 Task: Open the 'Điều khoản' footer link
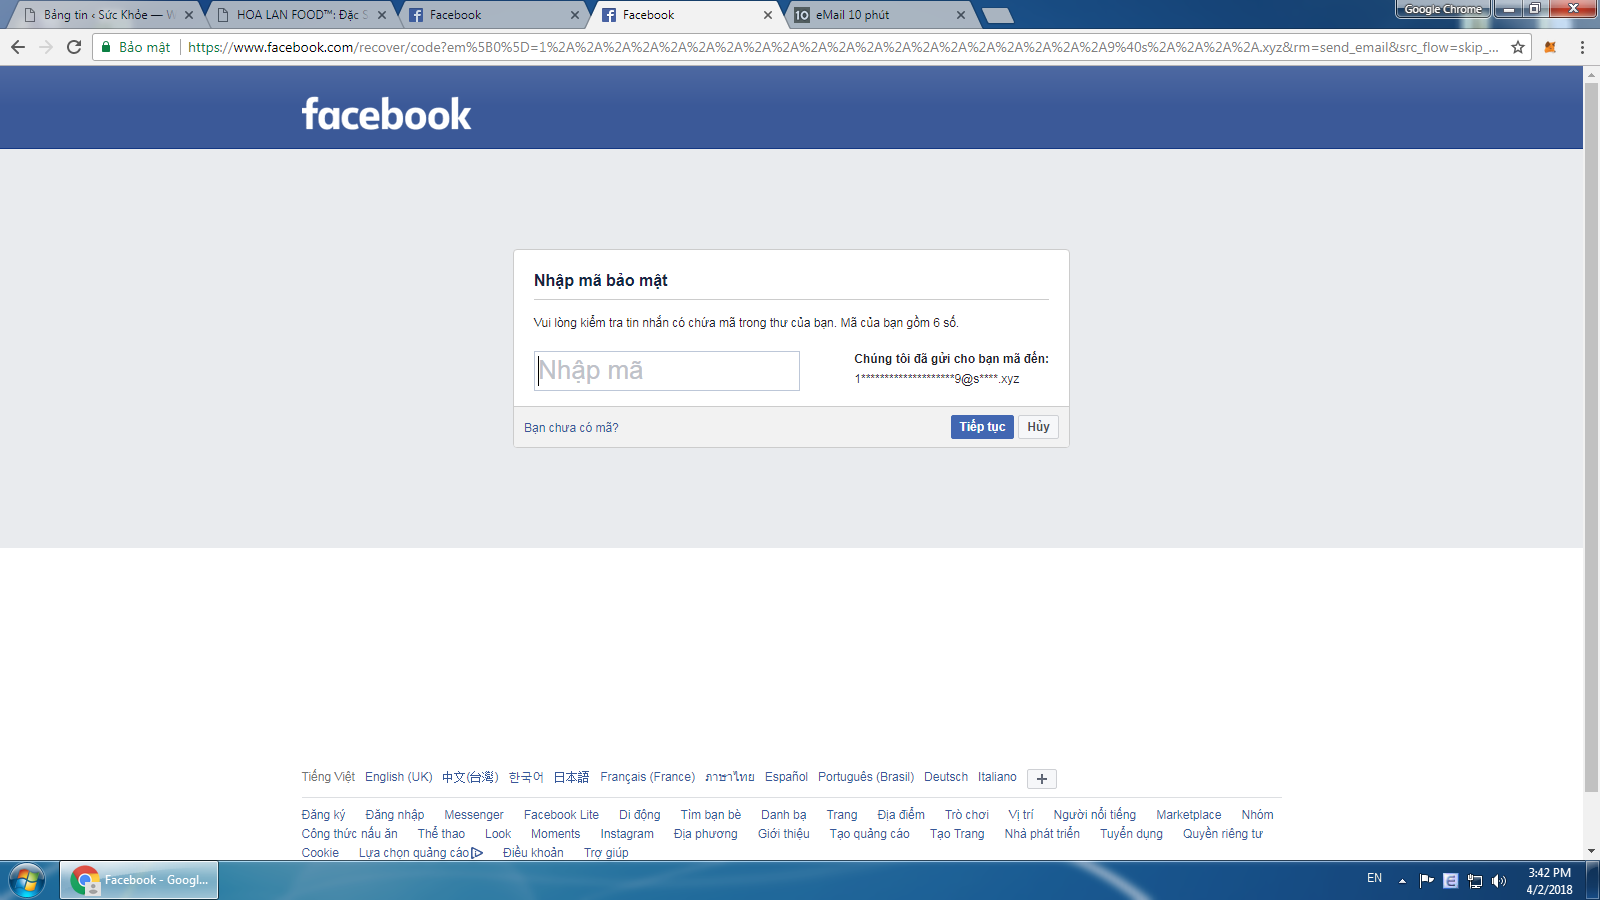tap(533, 853)
